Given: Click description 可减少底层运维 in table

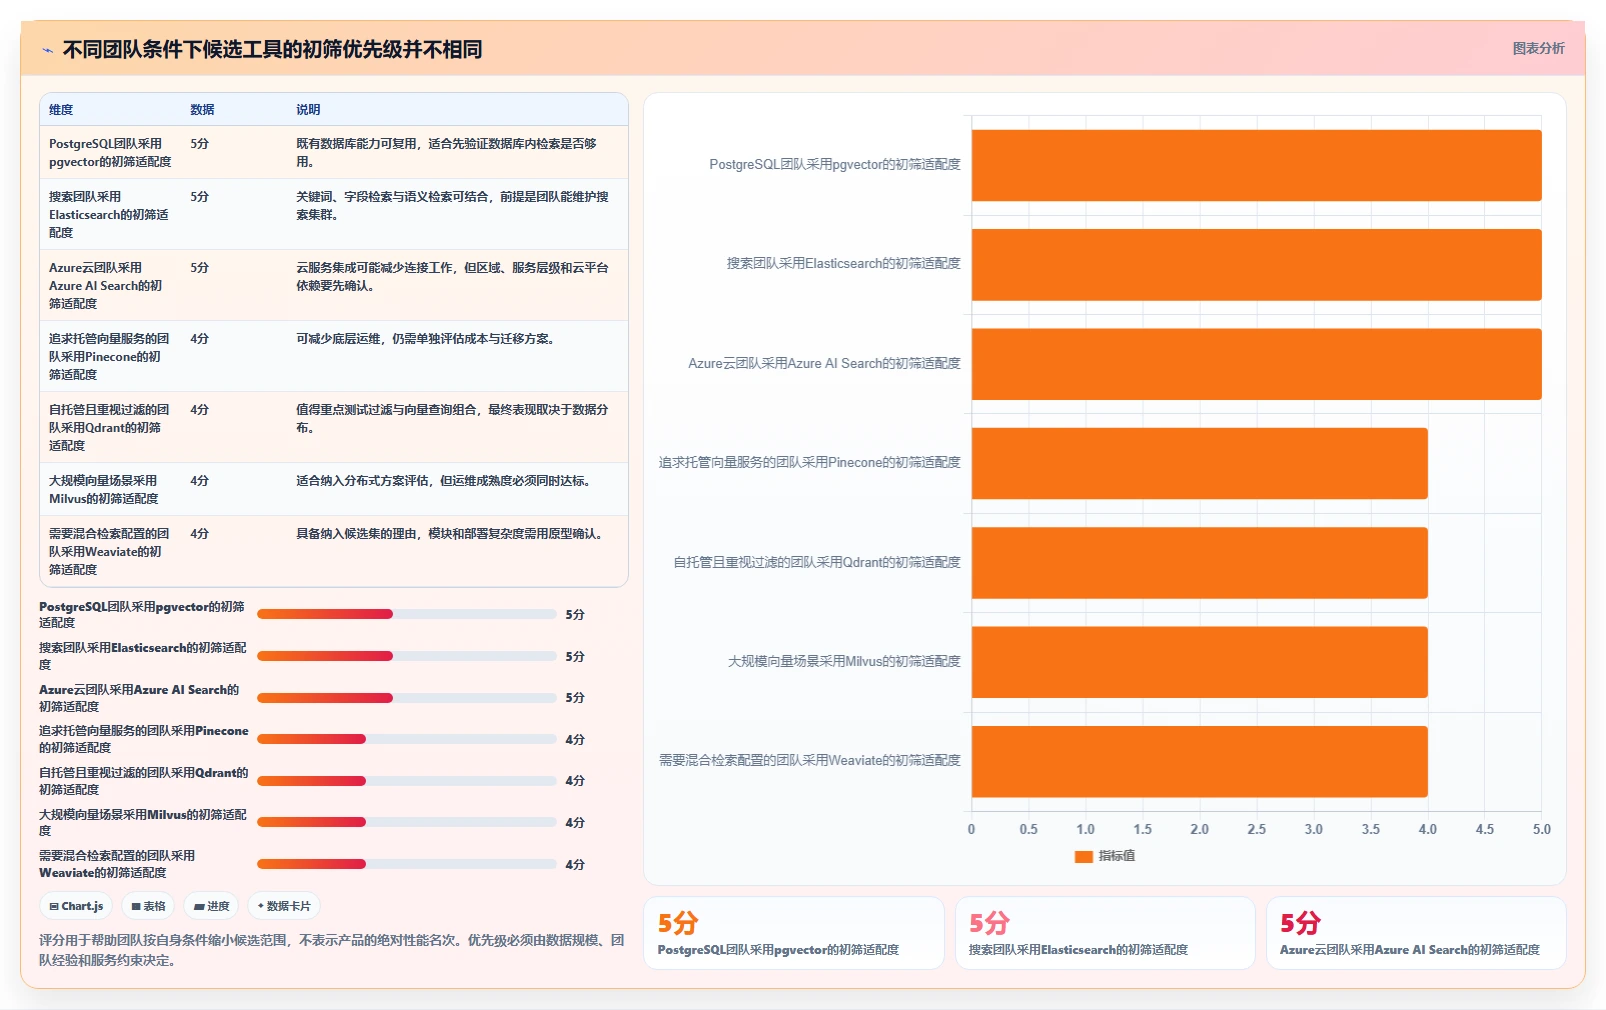Looking at the screenshot, I should [425, 339].
